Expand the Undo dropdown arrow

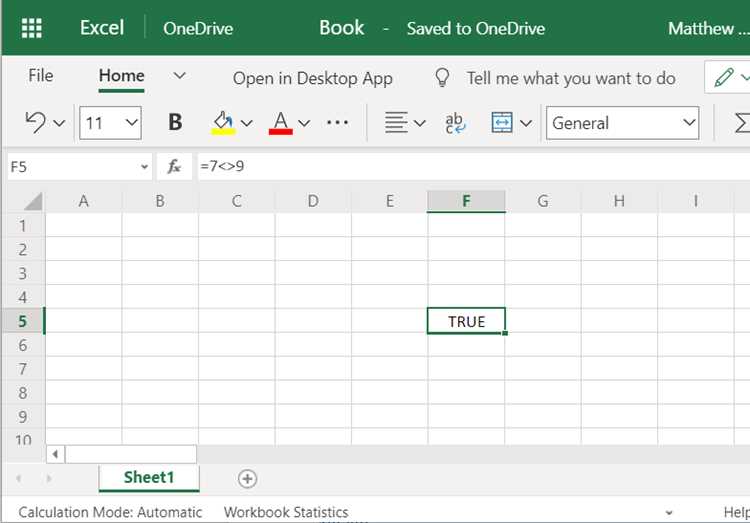click(59, 123)
